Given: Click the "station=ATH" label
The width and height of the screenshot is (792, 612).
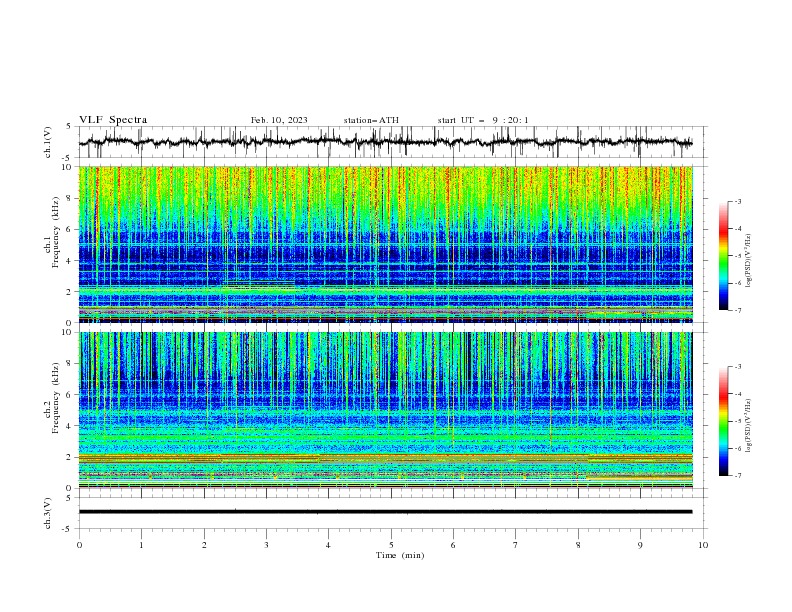Looking at the screenshot, I should tap(371, 120).
